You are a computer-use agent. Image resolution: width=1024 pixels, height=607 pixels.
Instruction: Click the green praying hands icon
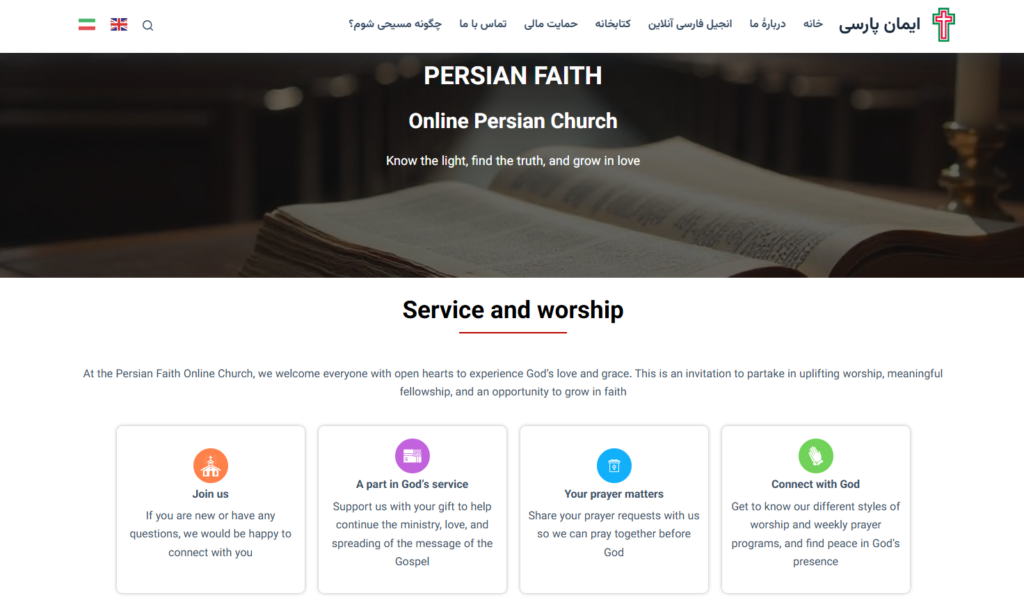point(816,456)
